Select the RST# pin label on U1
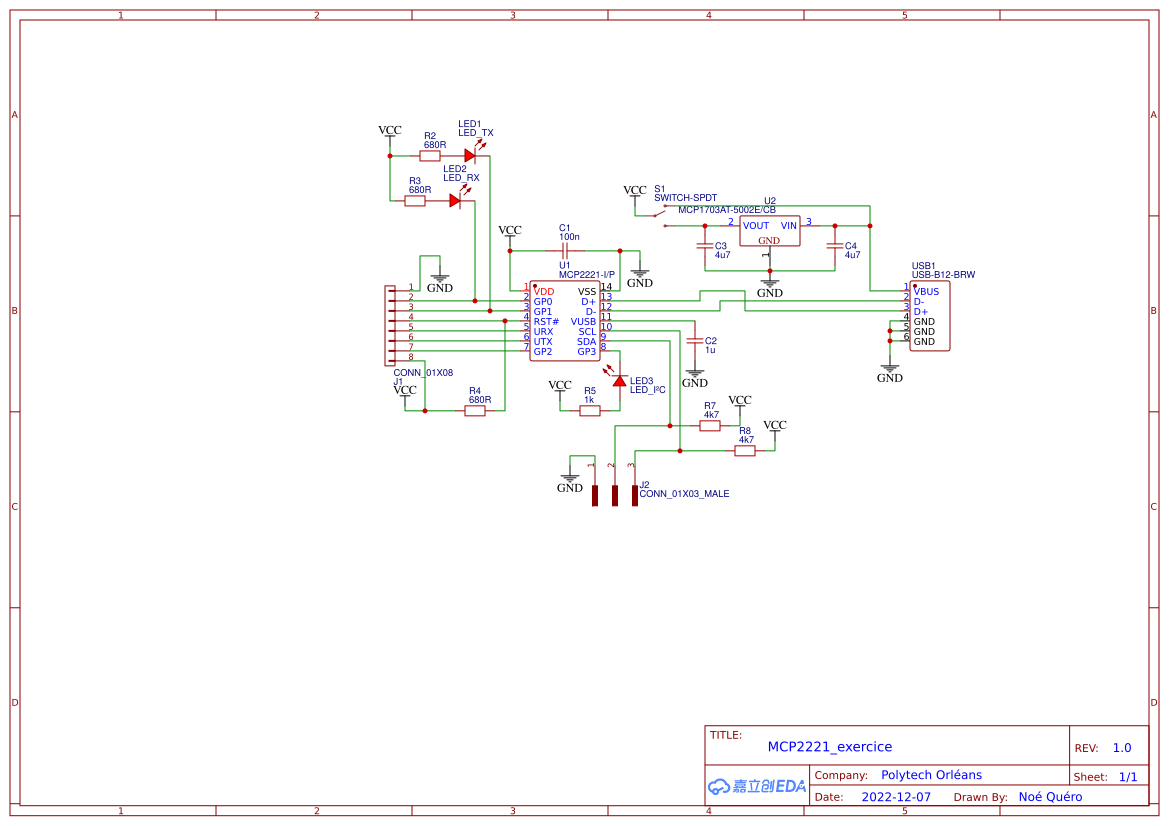1169x826 pixels. click(546, 321)
